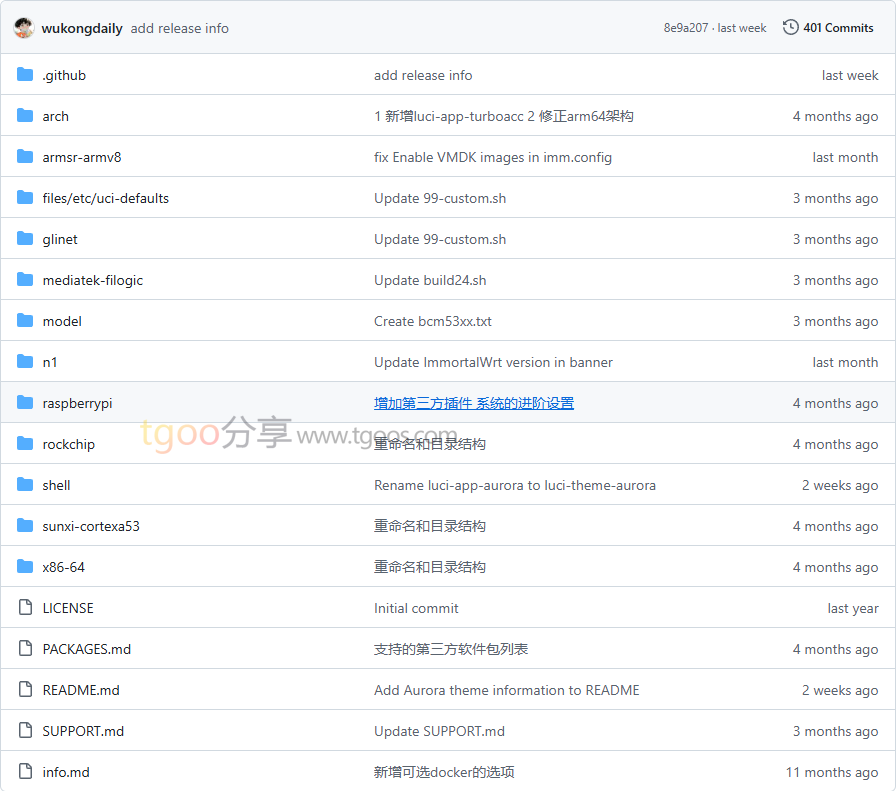Screen dimensions: 896x792
Task: Open the SUPPORT.md file
Action: pyautogui.click(x=83, y=731)
